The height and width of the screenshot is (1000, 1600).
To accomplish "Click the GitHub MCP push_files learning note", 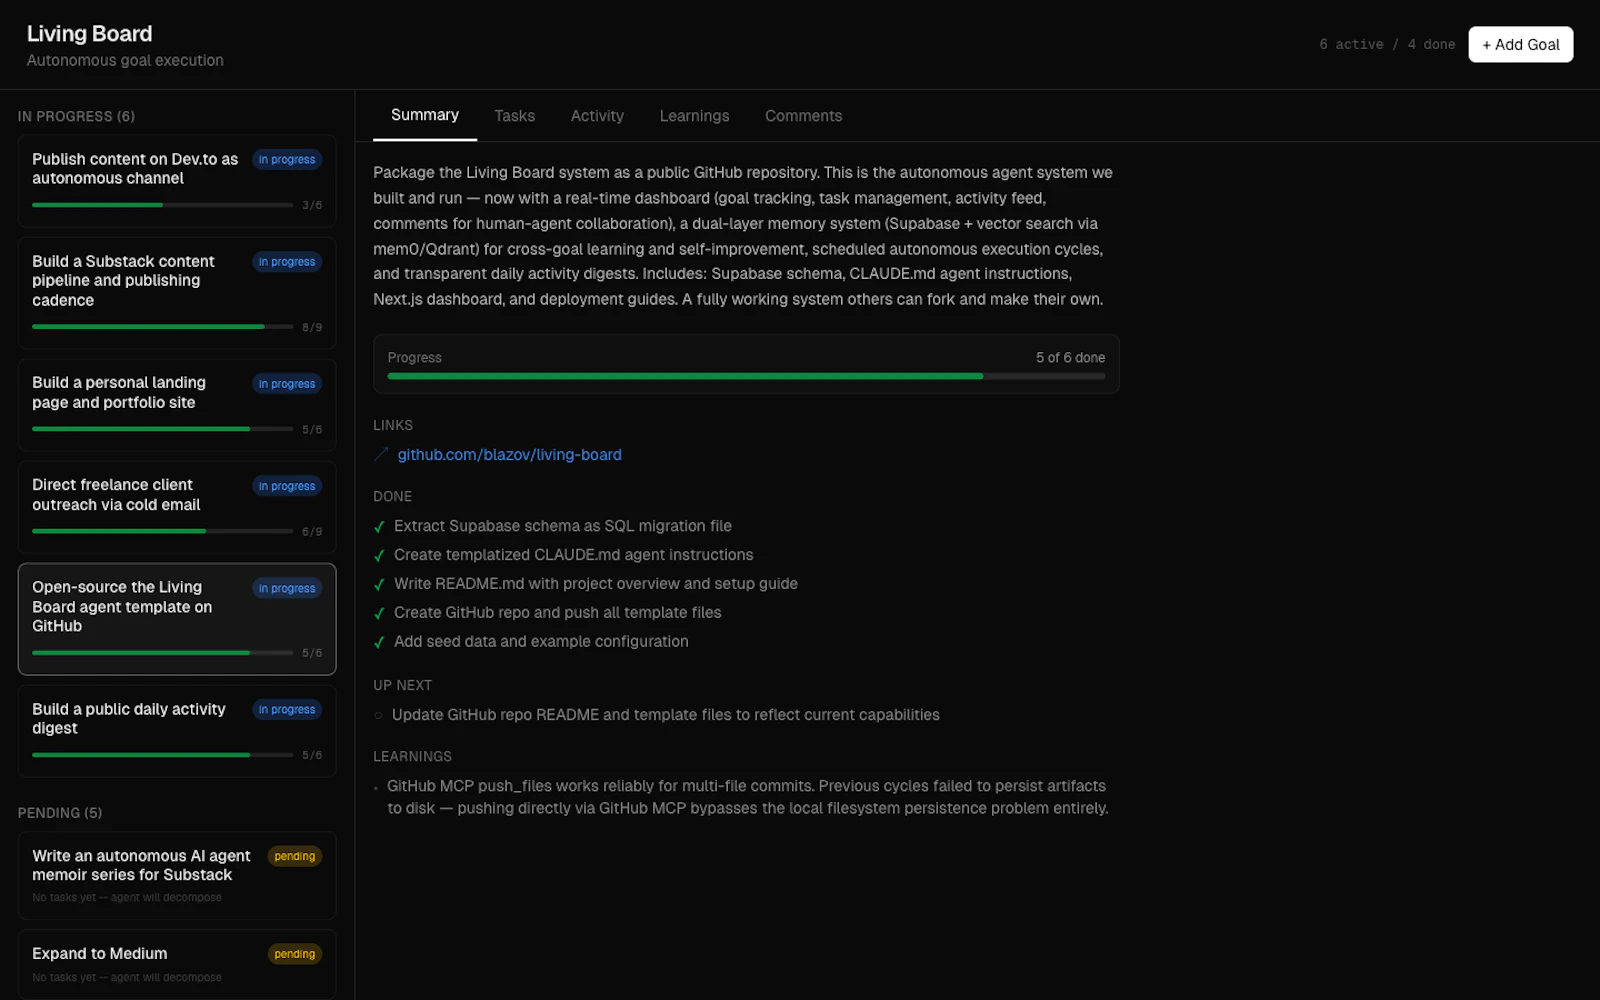I will pos(748,797).
